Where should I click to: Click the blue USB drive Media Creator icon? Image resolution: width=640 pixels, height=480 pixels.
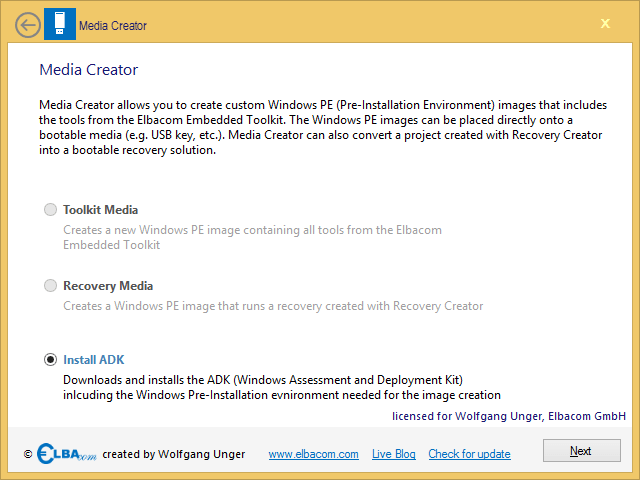tap(60, 24)
